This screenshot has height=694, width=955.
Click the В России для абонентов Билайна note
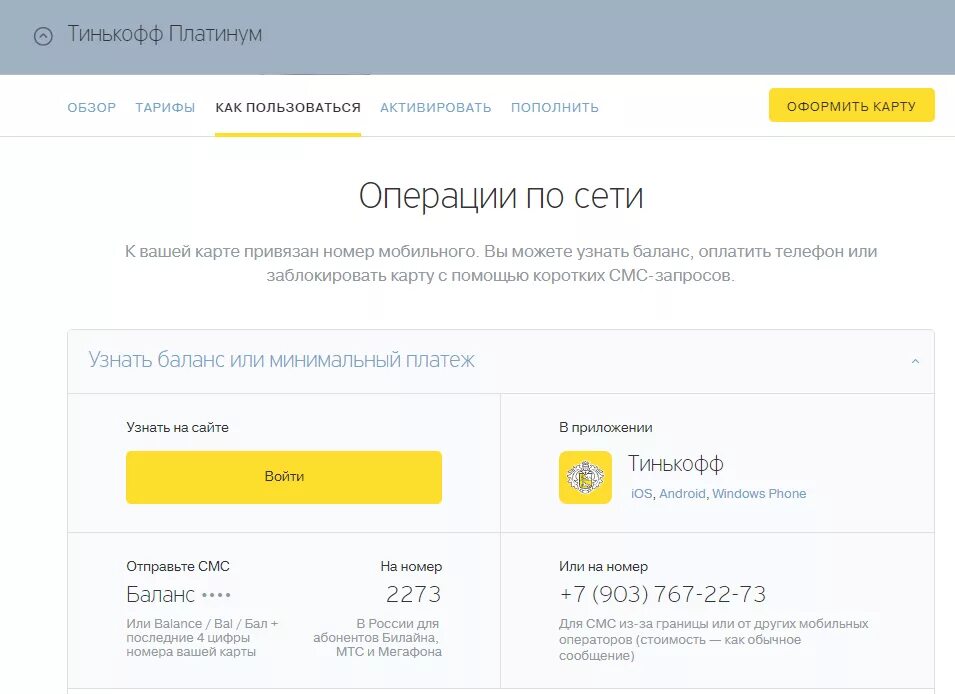click(378, 638)
